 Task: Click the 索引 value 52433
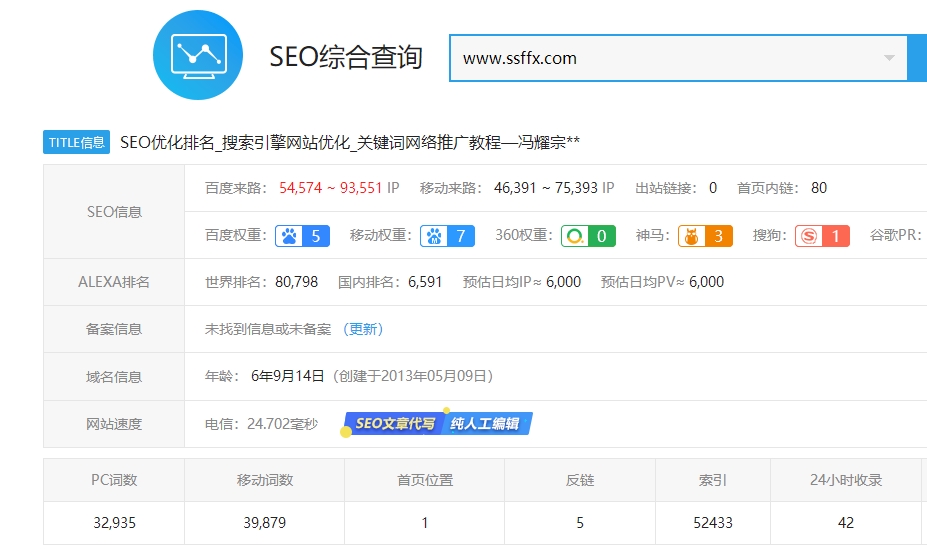[x=712, y=523]
